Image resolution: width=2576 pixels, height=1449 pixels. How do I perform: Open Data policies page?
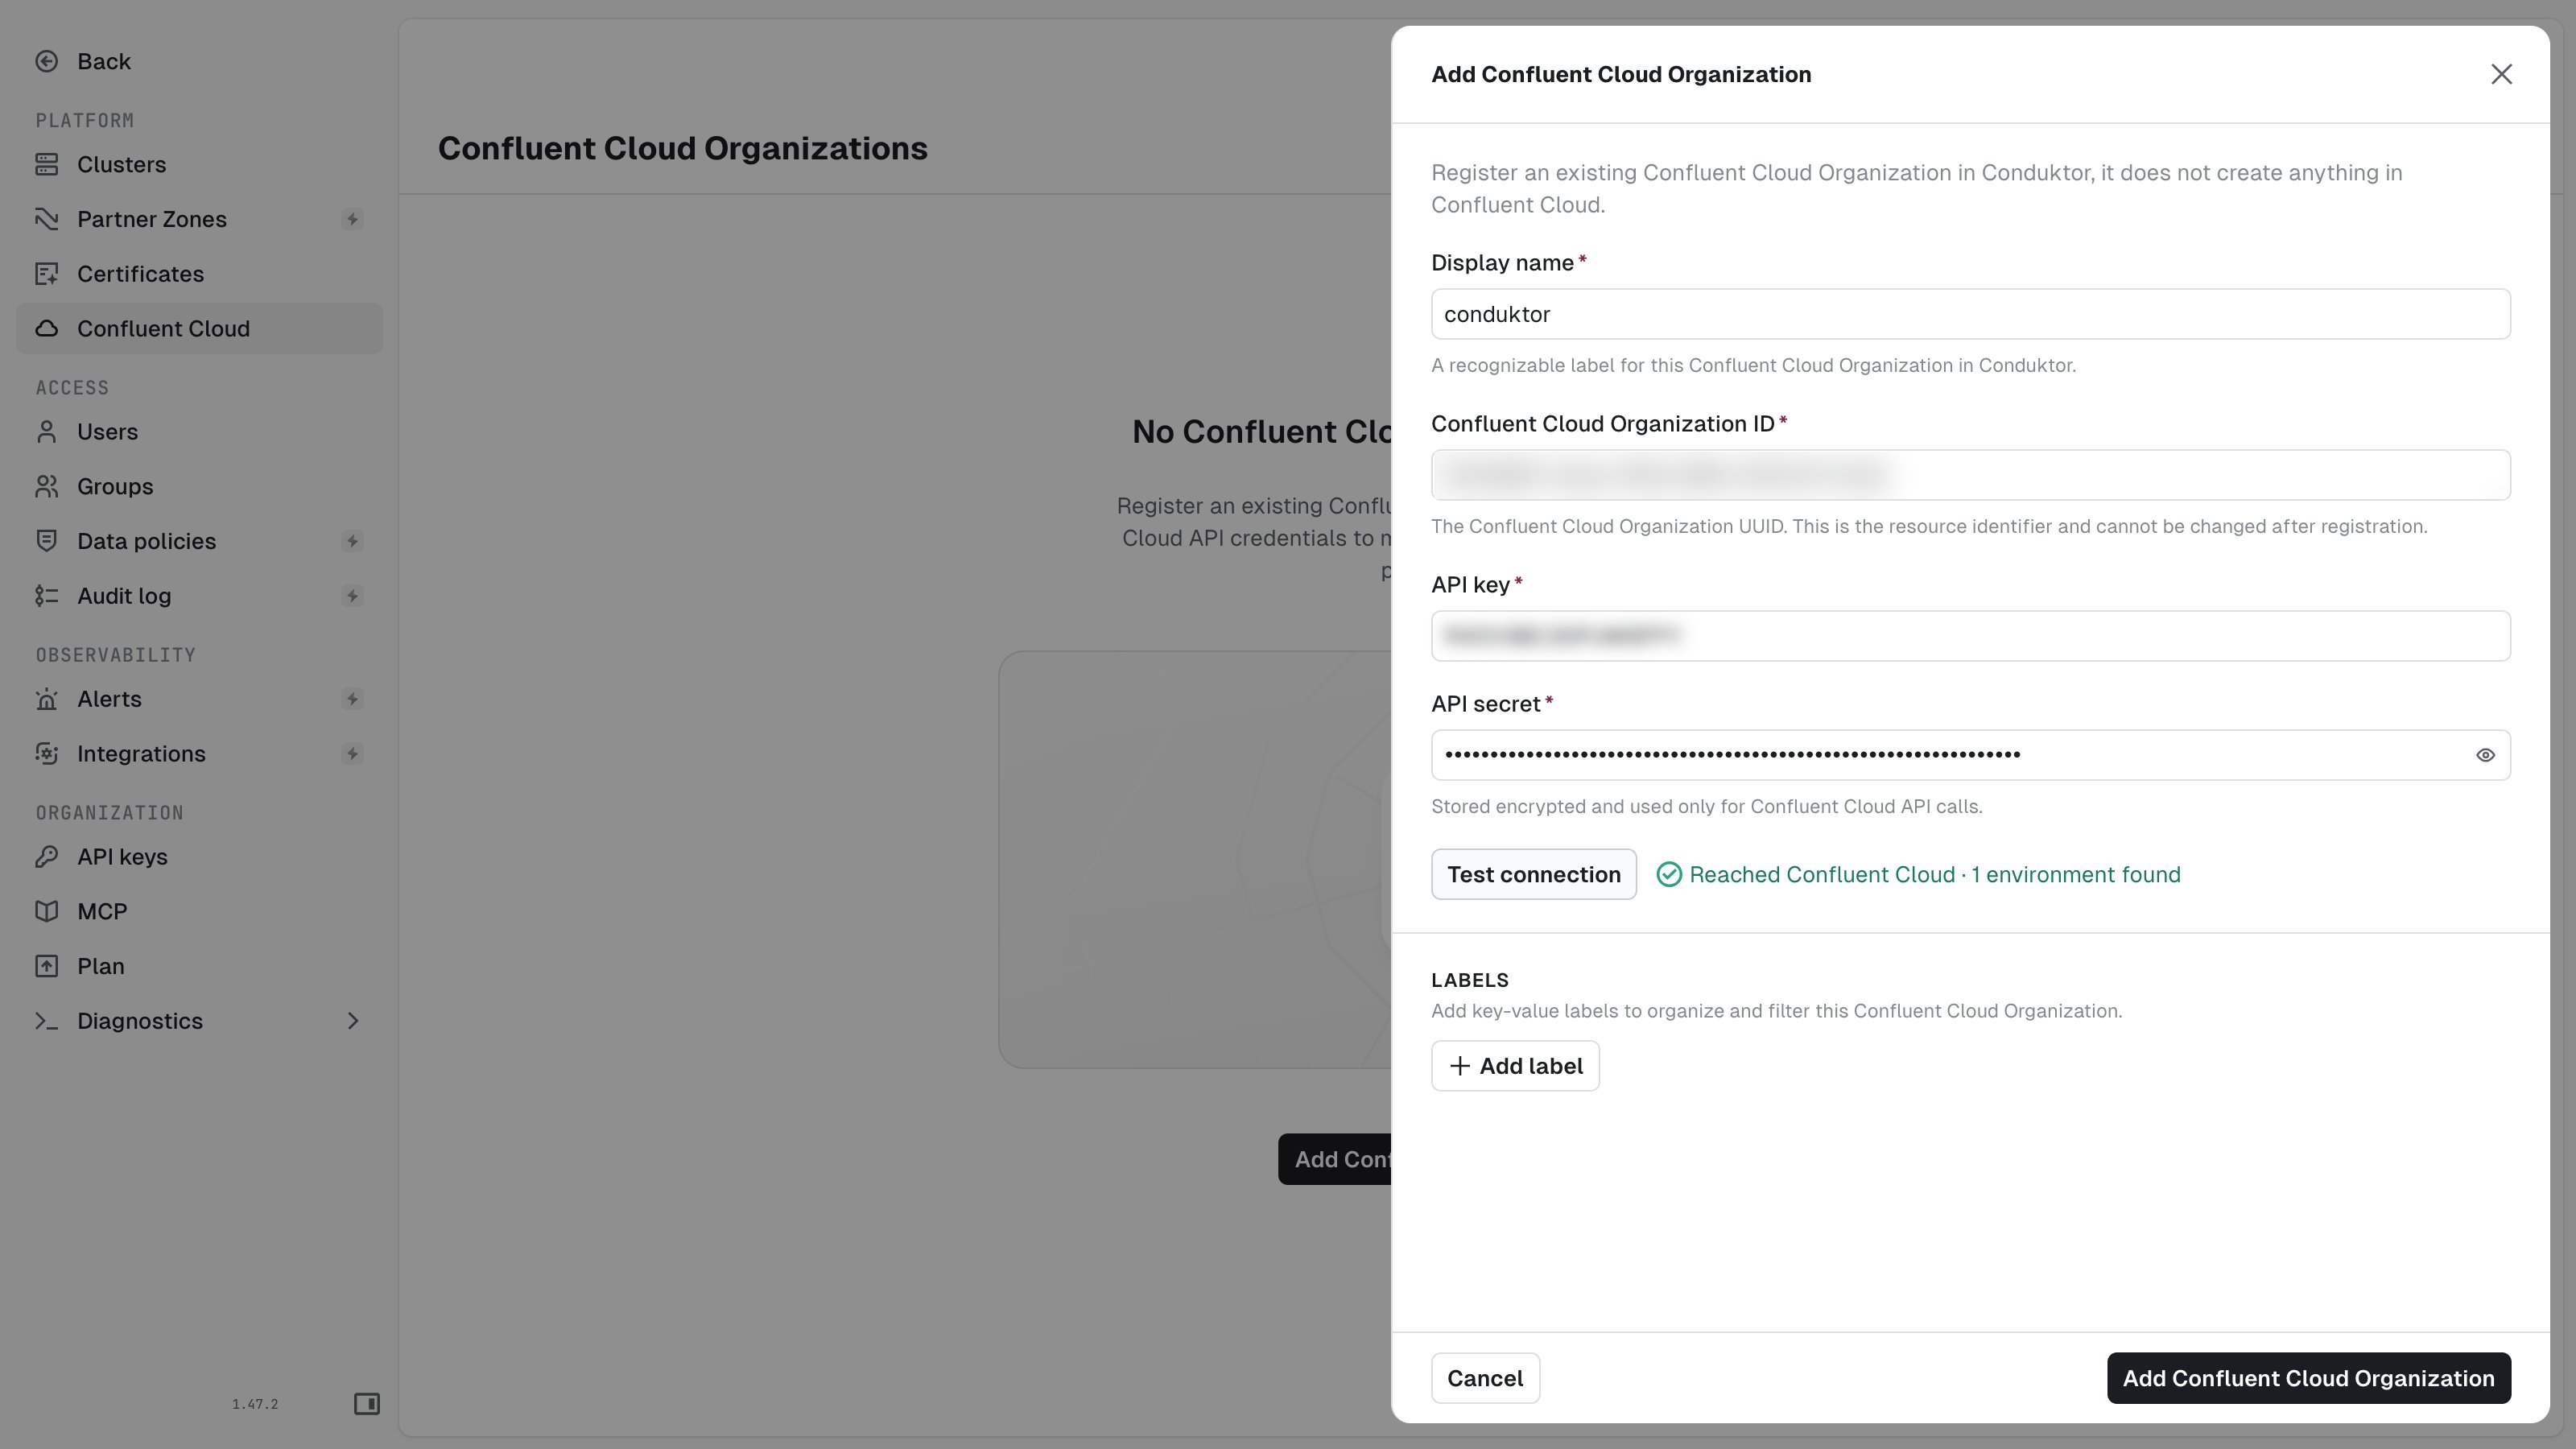tap(199, 541)
